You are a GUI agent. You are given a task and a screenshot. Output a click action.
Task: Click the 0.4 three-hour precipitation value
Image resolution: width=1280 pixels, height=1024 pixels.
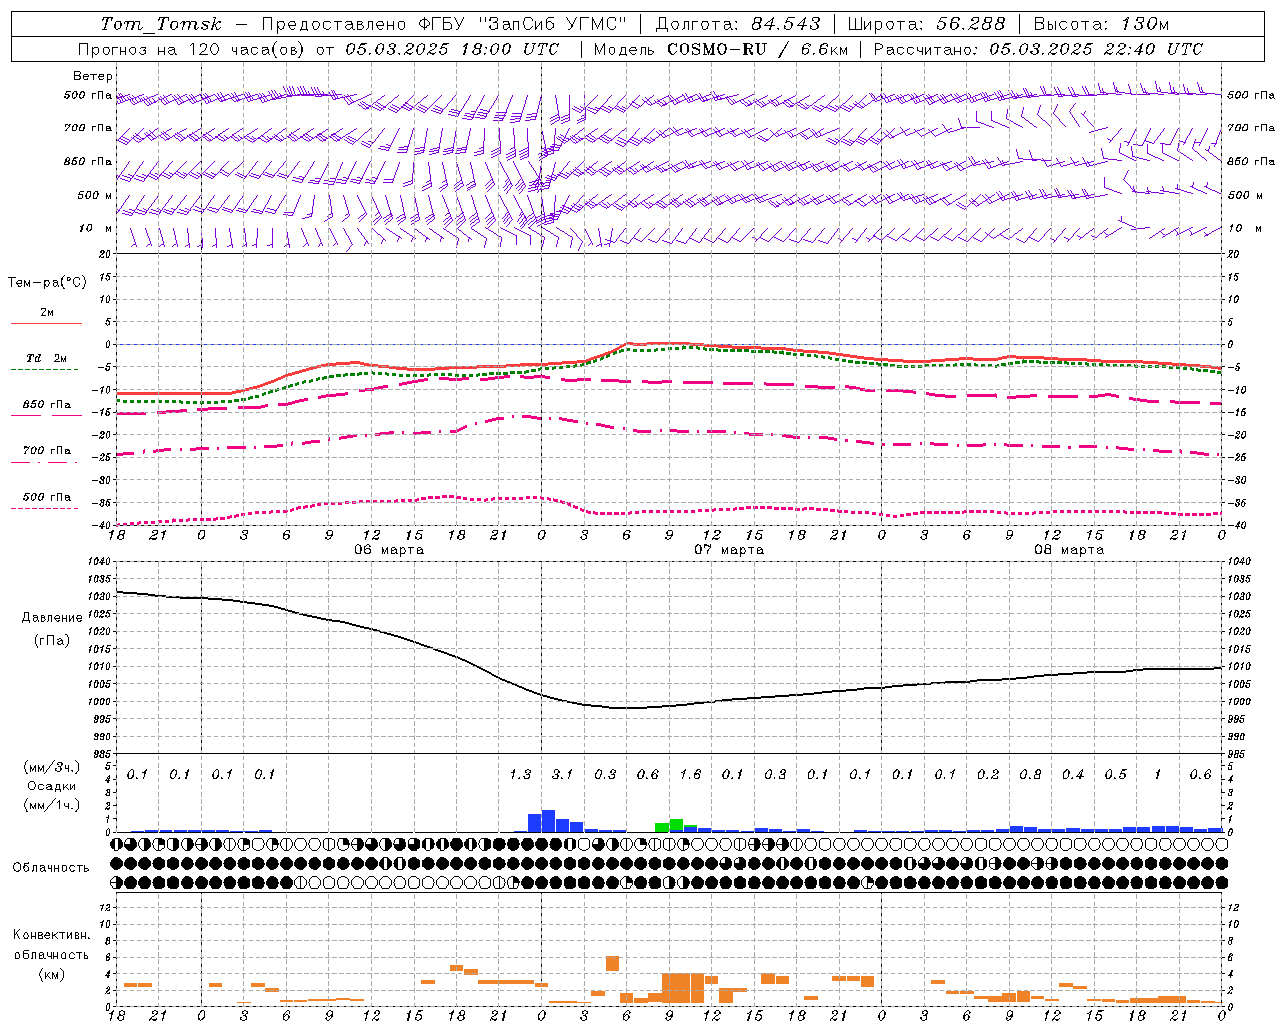click(x=1073, y=774)
